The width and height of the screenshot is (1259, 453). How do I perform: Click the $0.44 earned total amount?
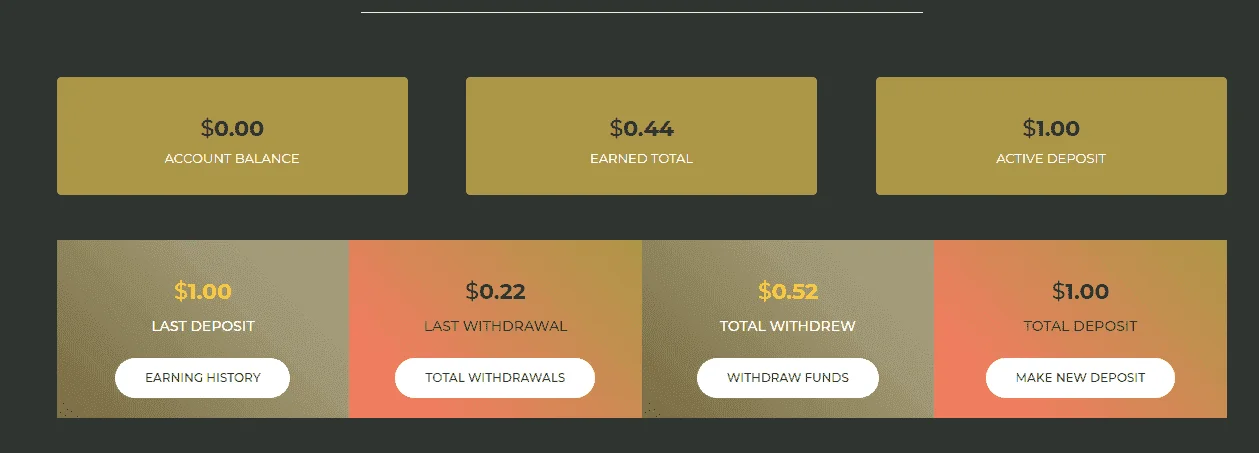tap(641, 128)
